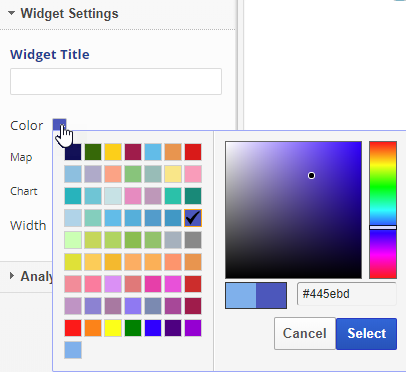Pick the dark navy swatch in top row

coord(73,152)
